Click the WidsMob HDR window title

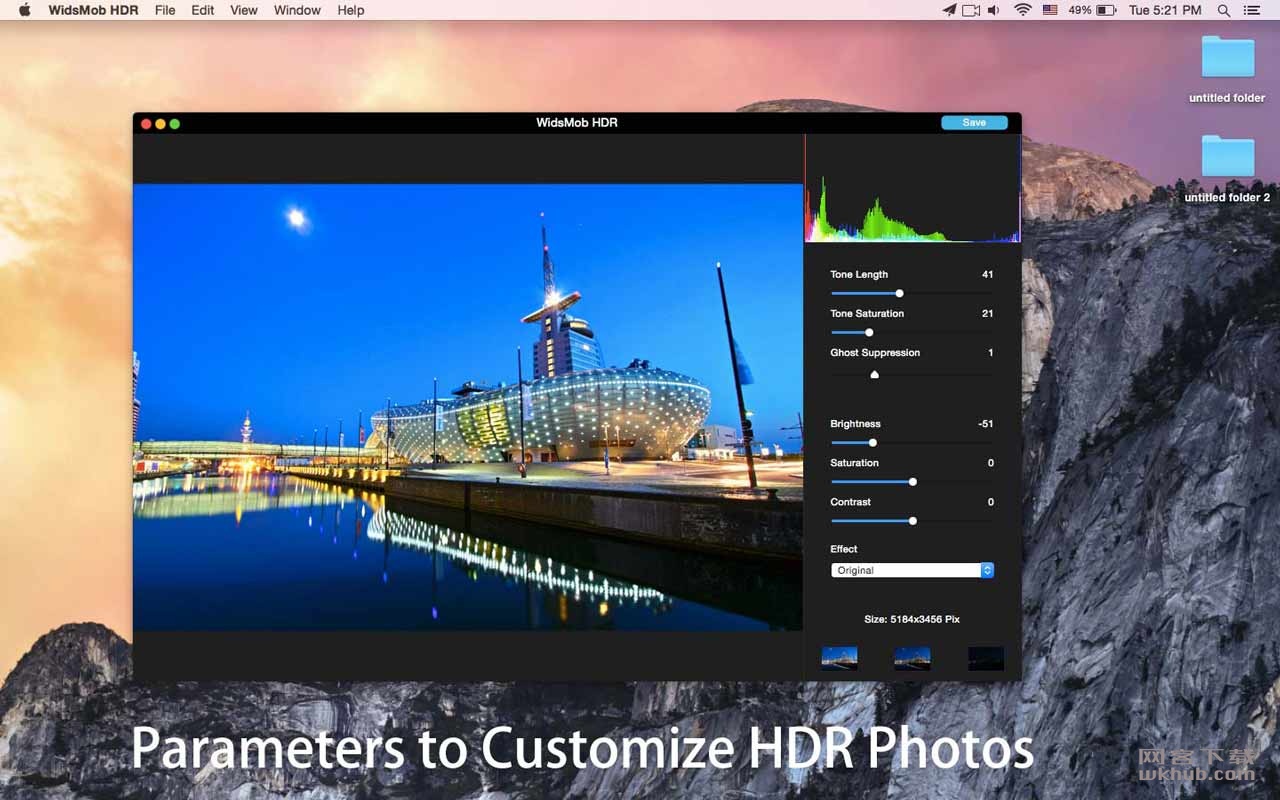coord(577,122)
